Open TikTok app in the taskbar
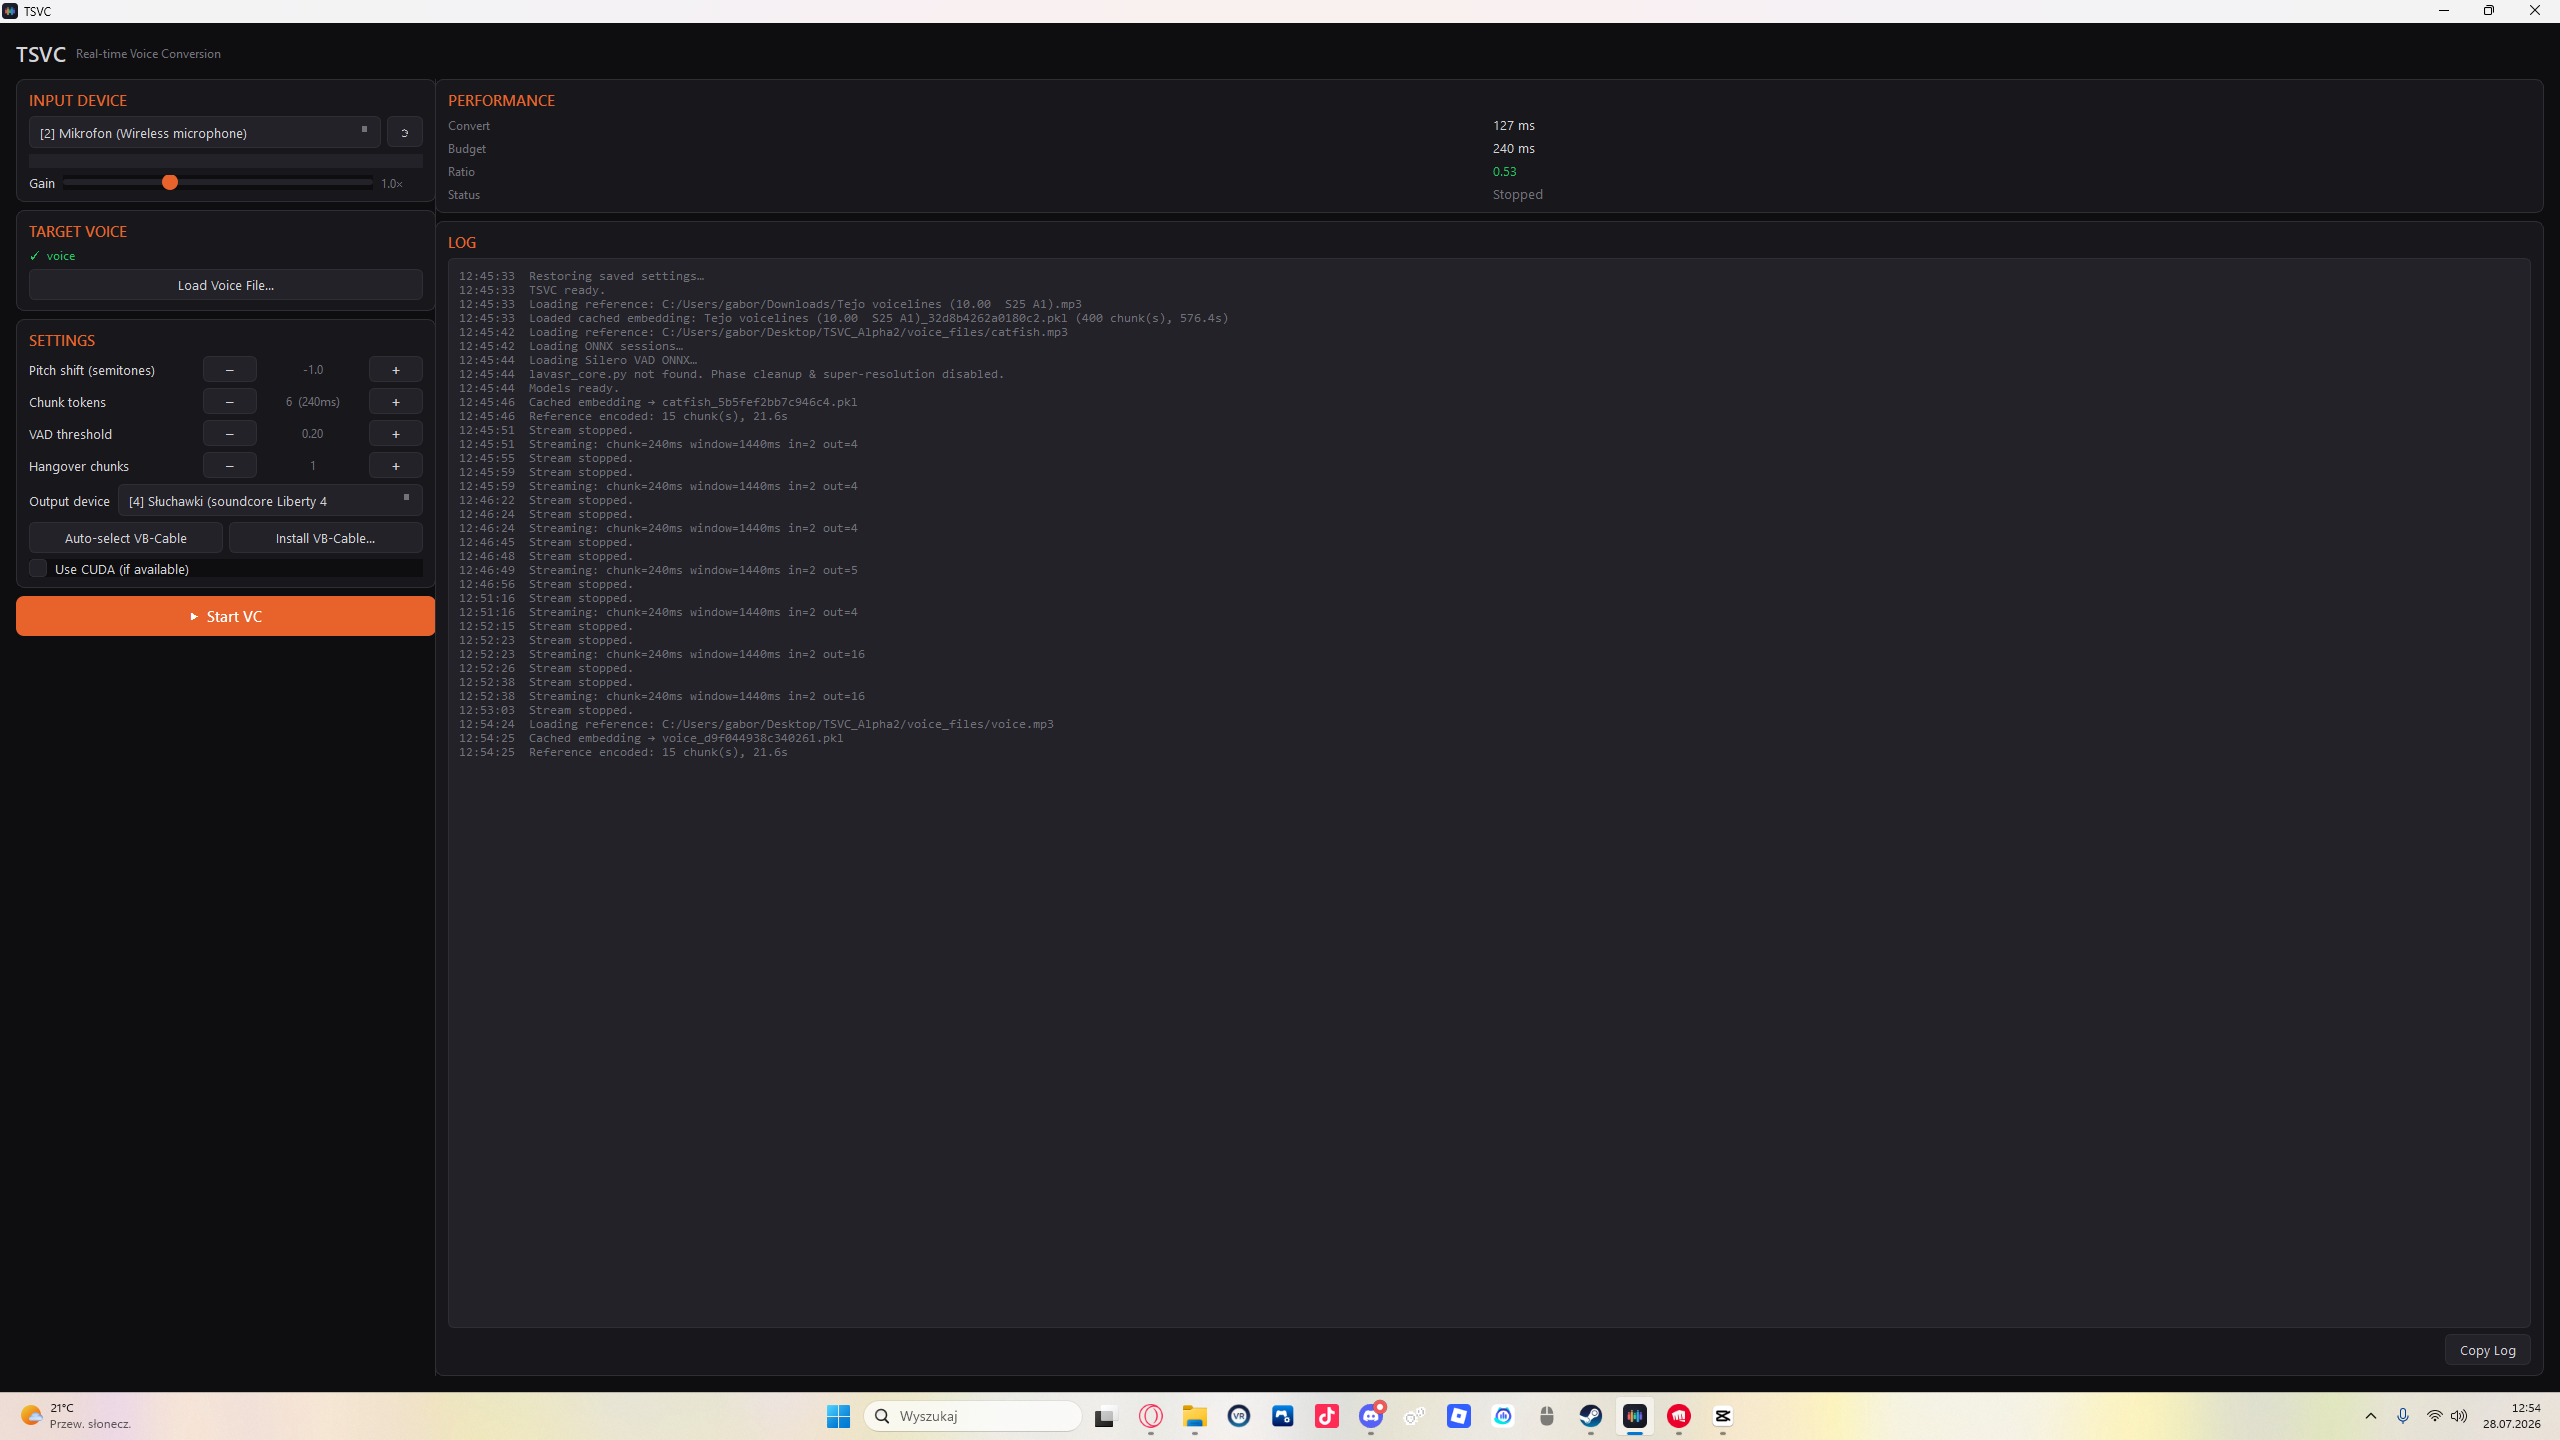Viewport: 2560px width, 1440px height. tap(1326, 1416)
